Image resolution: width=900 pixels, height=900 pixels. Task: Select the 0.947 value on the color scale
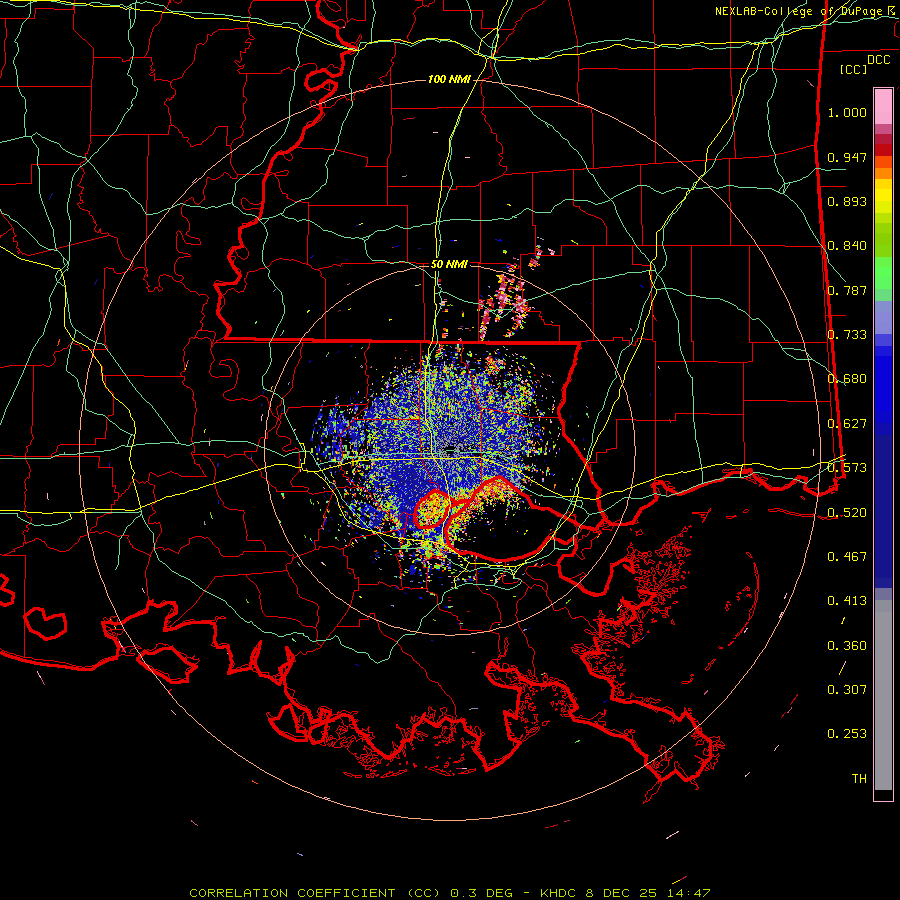coord(847,157)
